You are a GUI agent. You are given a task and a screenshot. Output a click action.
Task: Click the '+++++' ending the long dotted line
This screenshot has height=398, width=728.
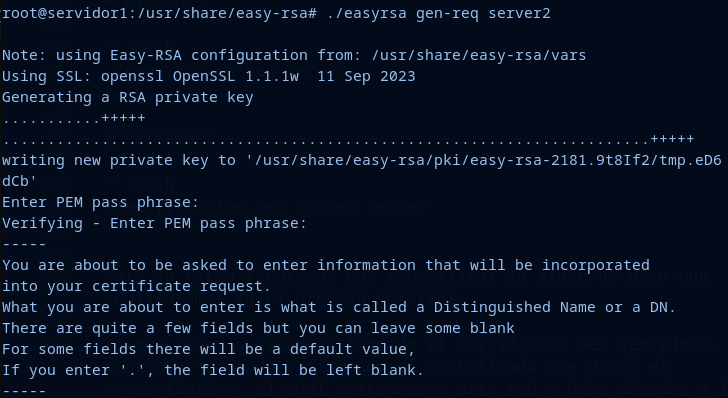tap(672, 139)
